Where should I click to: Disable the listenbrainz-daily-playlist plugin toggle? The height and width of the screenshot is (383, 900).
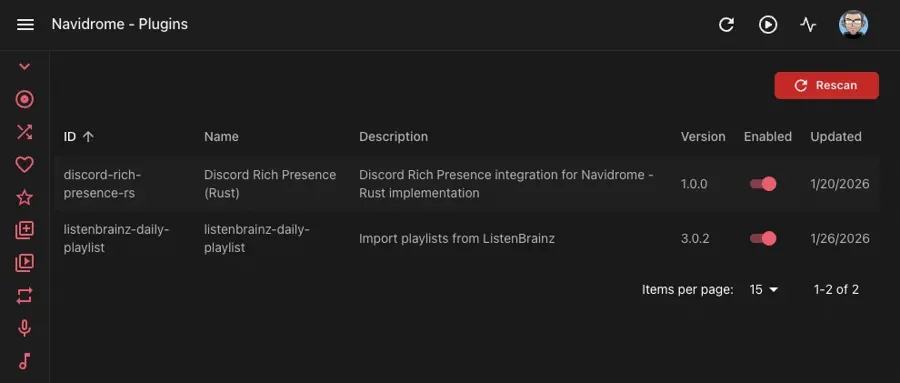click(x=763, y=238)
